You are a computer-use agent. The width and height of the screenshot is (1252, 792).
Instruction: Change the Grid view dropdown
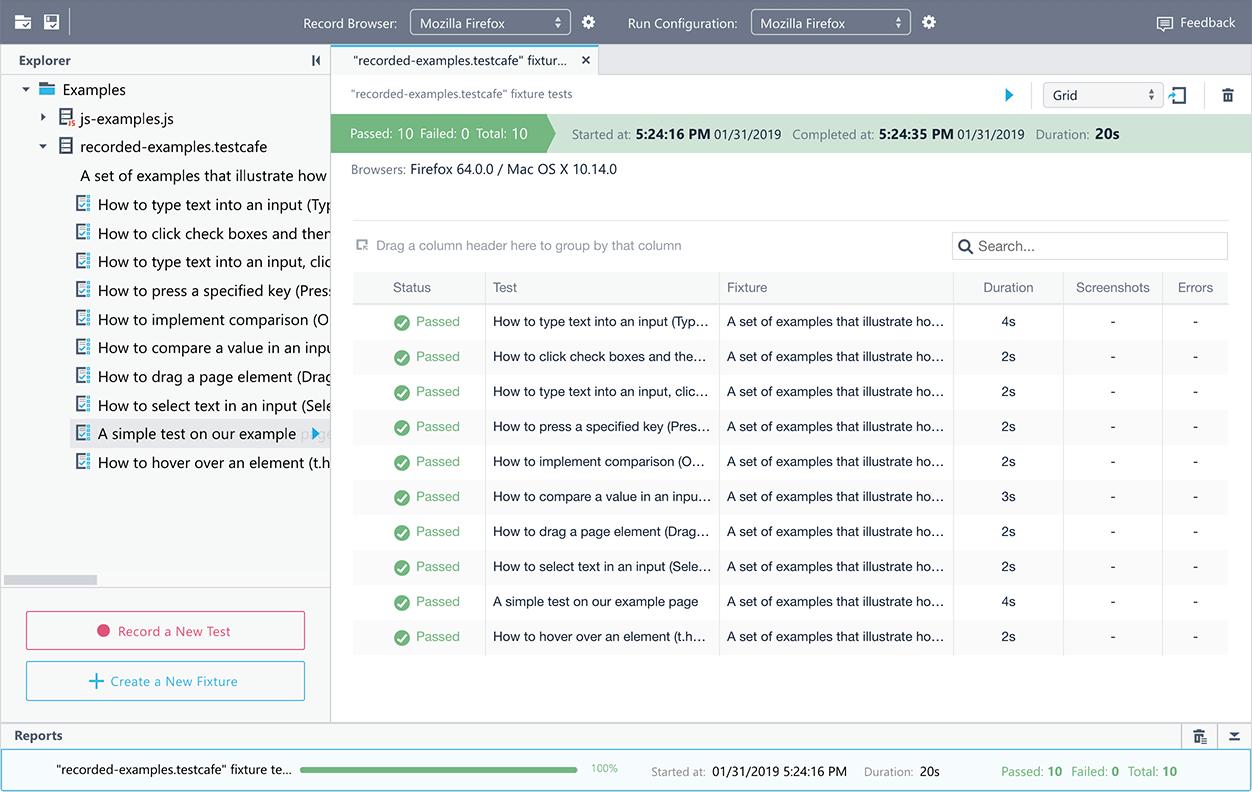coord(1102,95)
